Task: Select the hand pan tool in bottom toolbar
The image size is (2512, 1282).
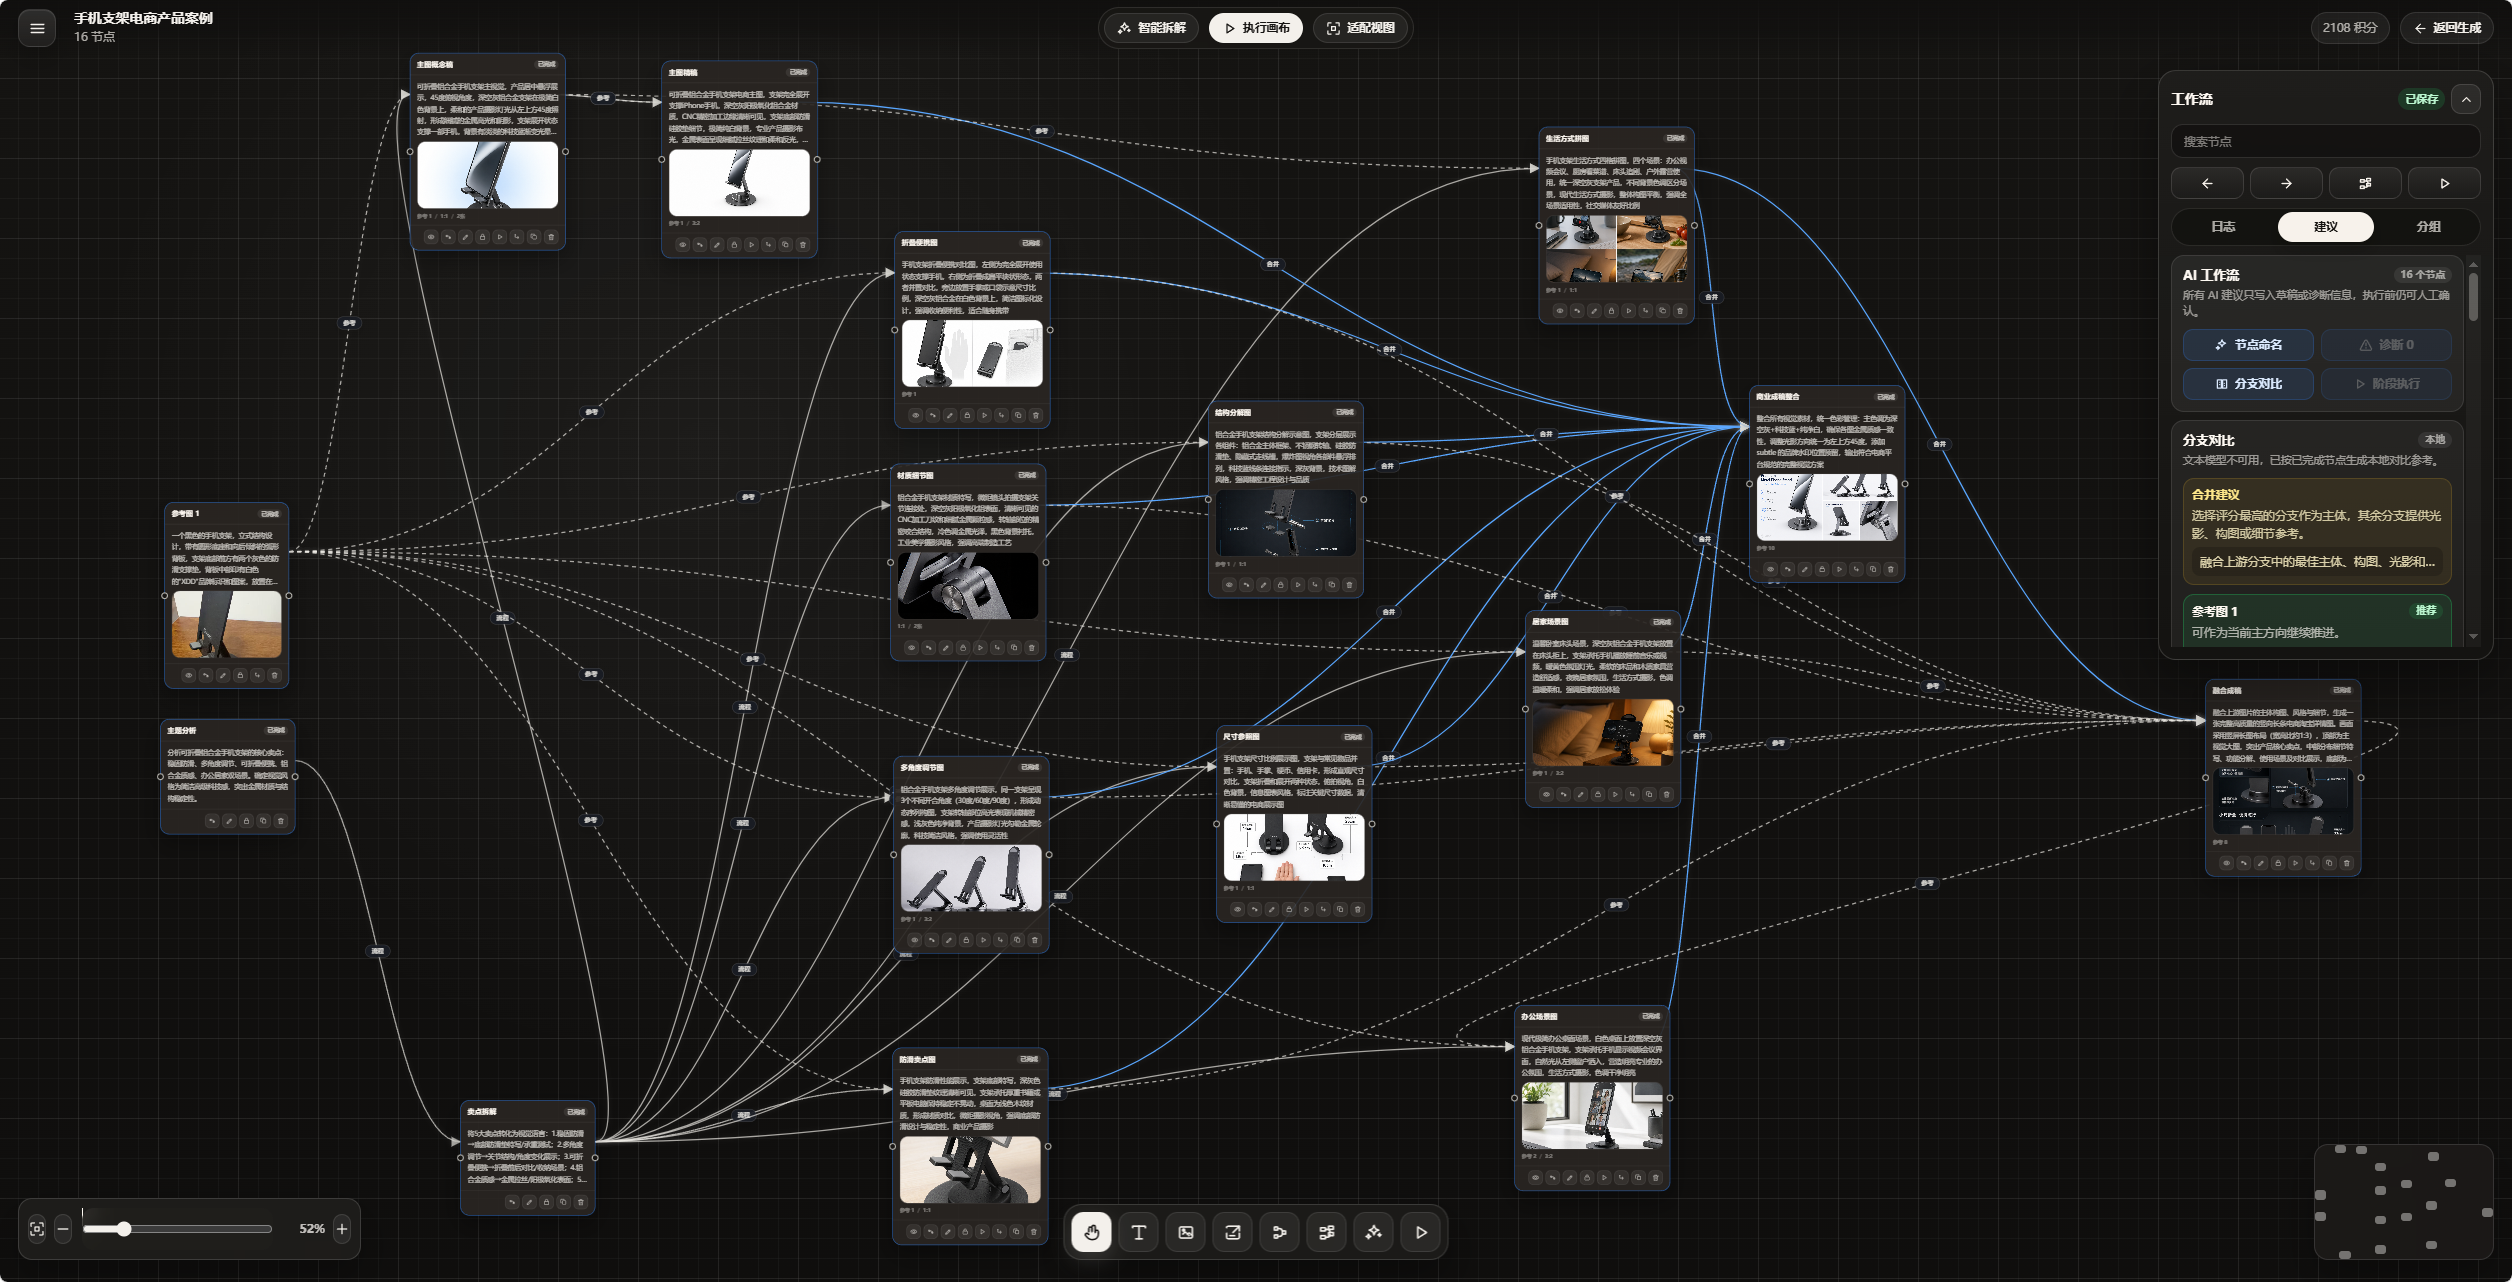Action: pos(1091,1232)
